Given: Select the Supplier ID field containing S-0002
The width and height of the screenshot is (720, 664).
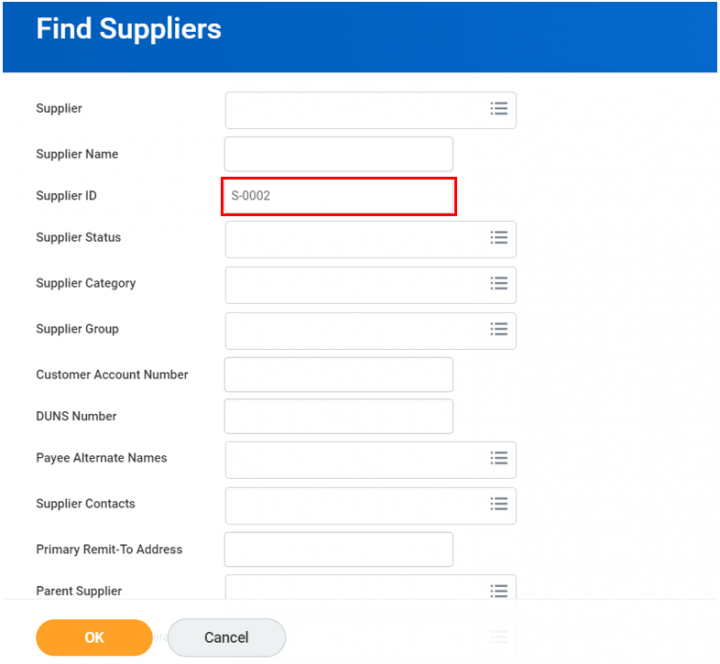Looking at the screenshot, I should click(x=338, y=196).
